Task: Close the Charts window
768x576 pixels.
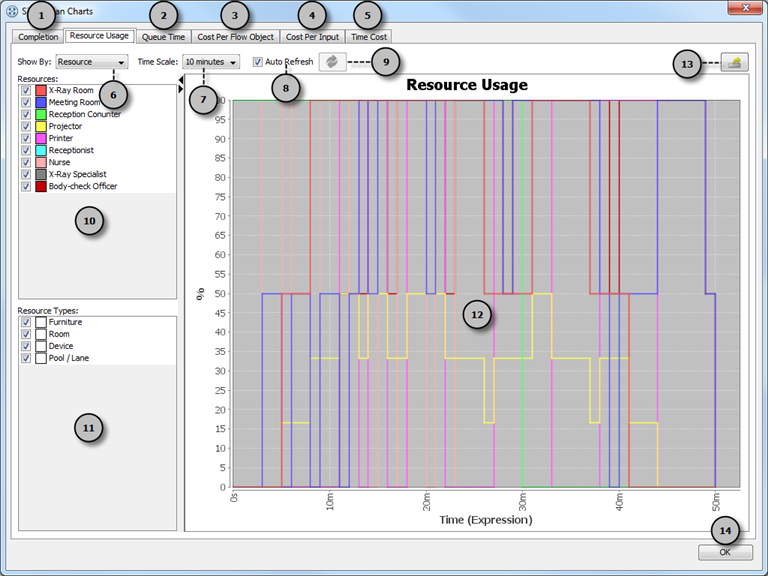Action: pyautogui.click(x=745, y=7)
